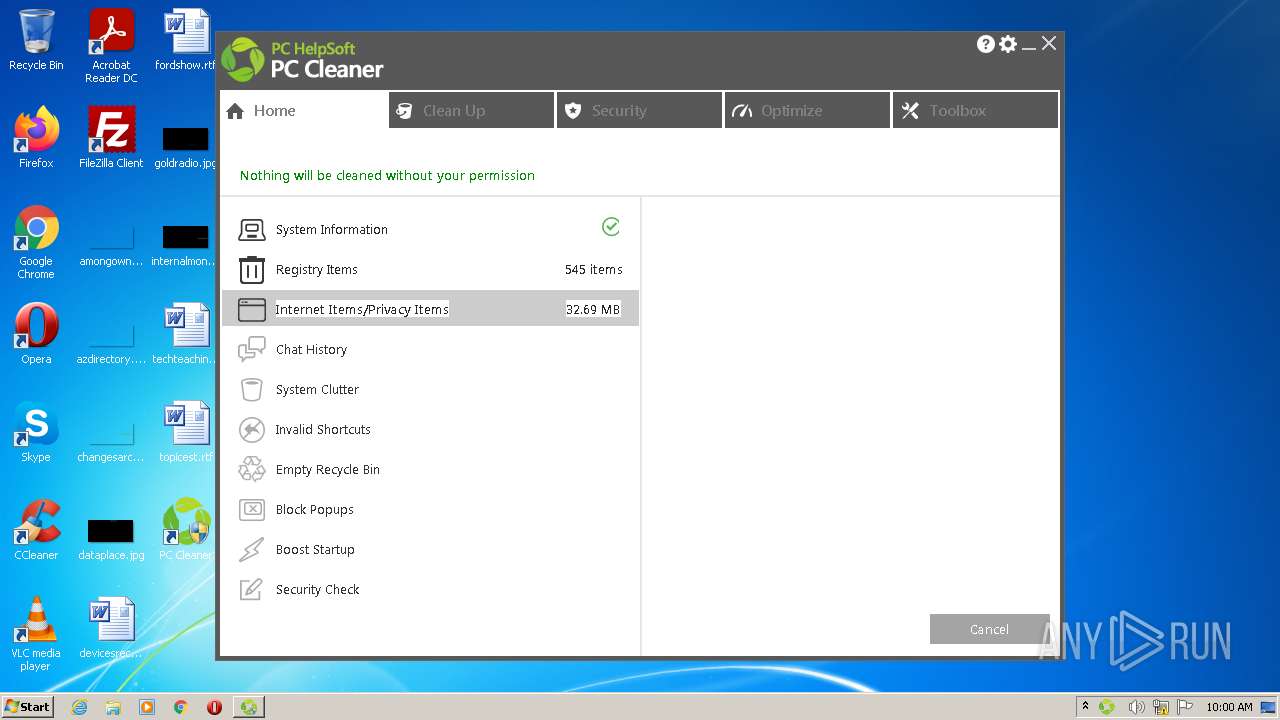This screenshot has width=1280, height=720.
Task: Select the Security Check pencil icon
Action: click(252, 590)
